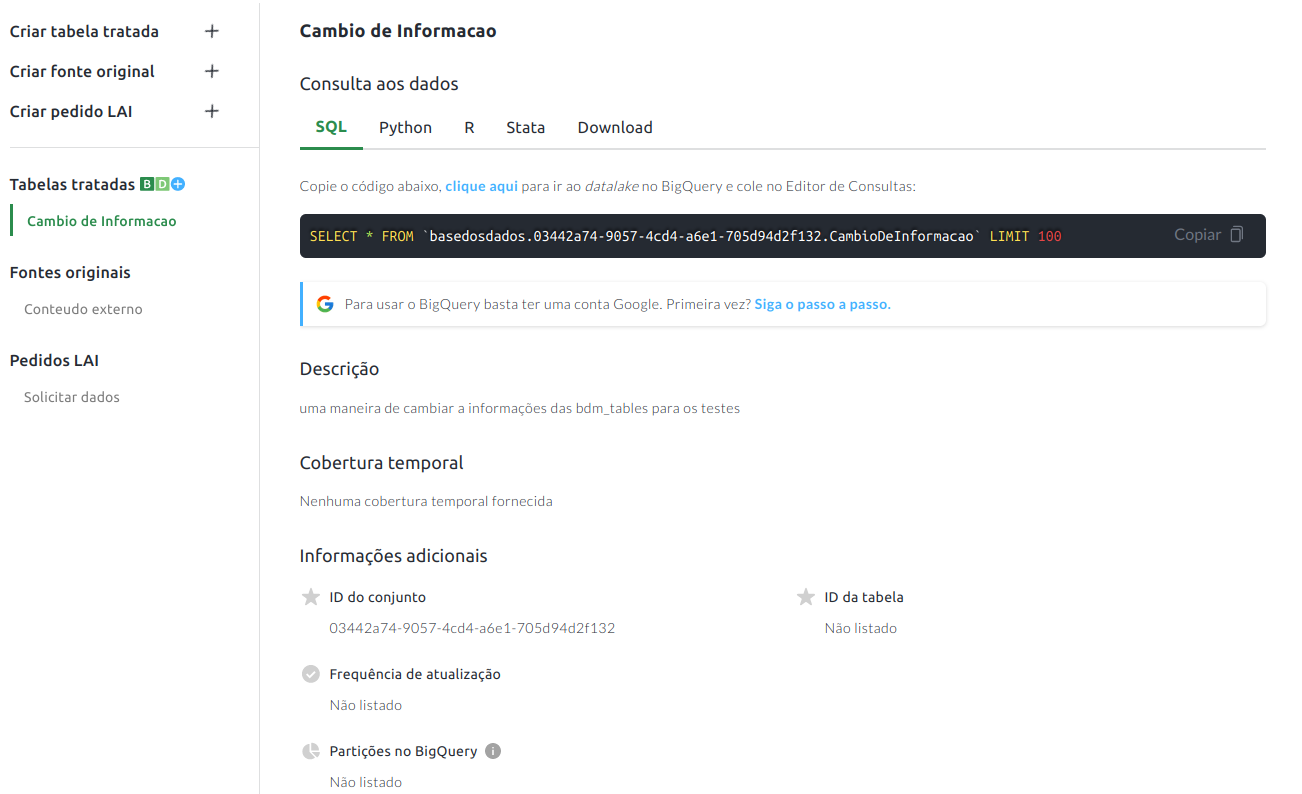Switch to the SQL tab
This screenshot has width=1302, height=794.
tap(331, 127)
